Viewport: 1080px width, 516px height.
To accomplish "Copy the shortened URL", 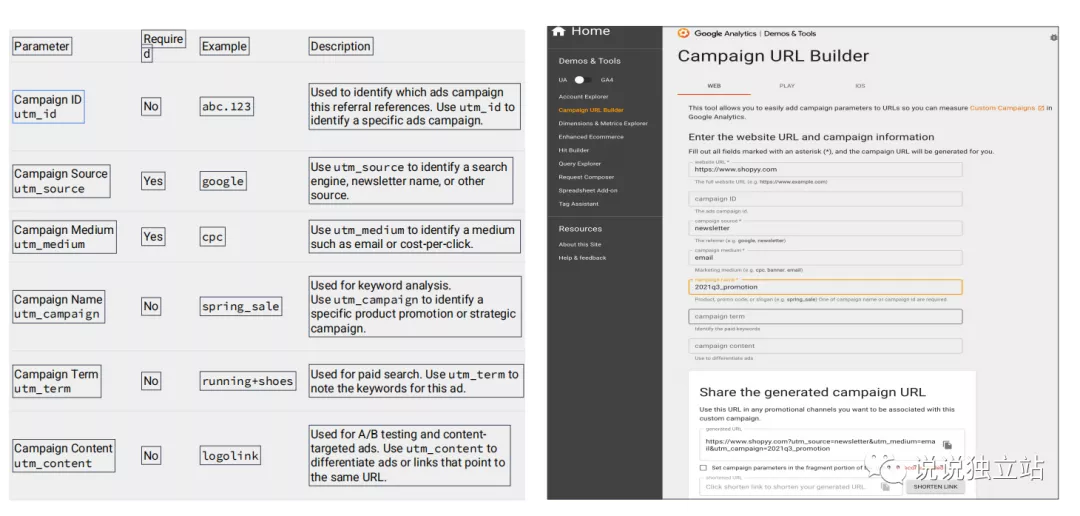I will point(885,486).
